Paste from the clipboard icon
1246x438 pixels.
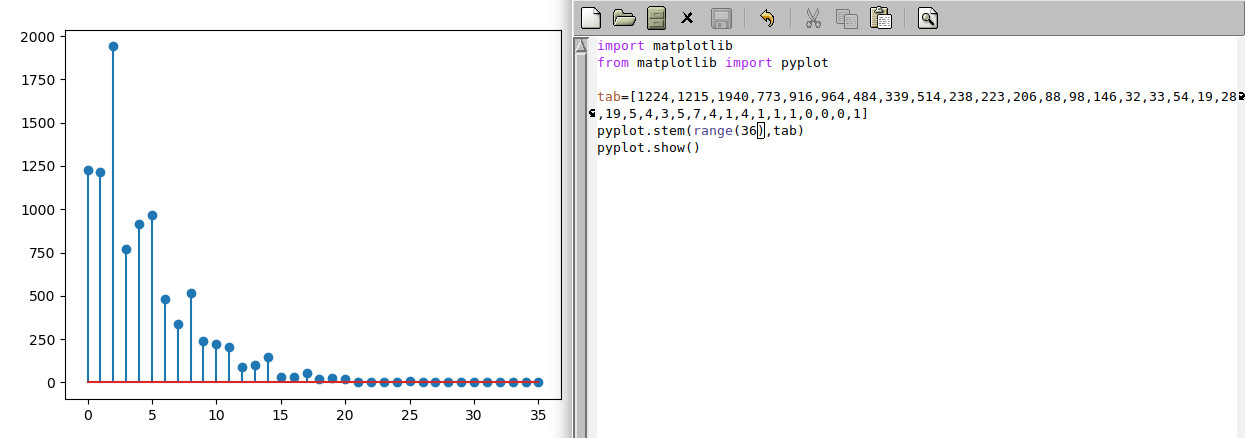(x=880, y=17)
